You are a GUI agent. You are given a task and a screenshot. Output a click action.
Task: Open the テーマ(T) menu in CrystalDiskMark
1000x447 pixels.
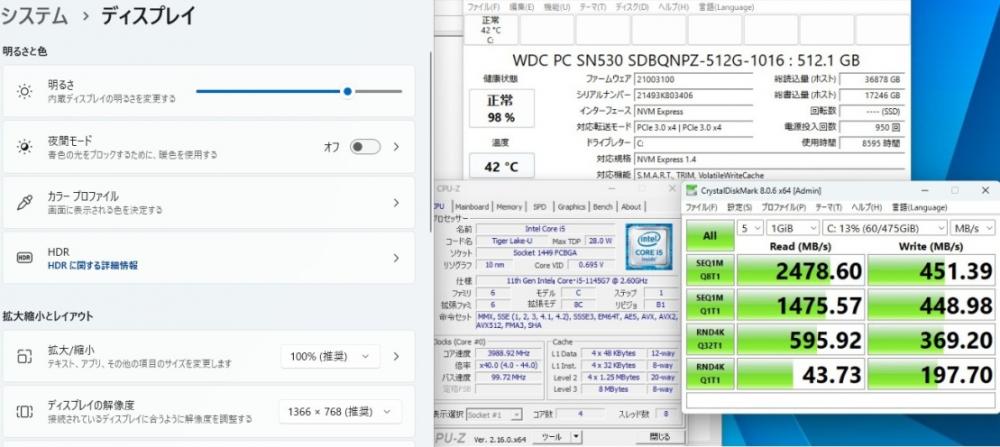click(828, 207)
